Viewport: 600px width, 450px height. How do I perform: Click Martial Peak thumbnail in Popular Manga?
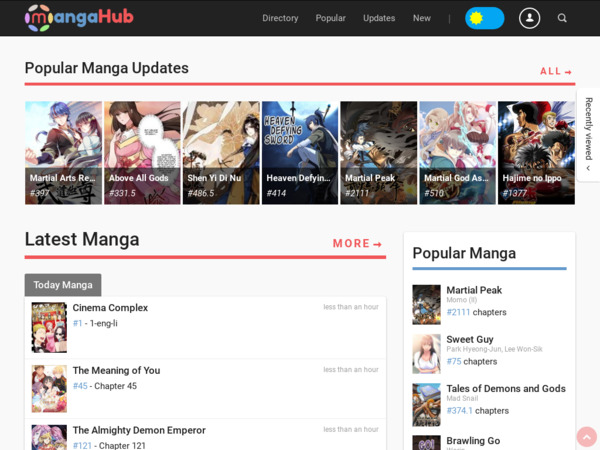click(x=426, y=305)
